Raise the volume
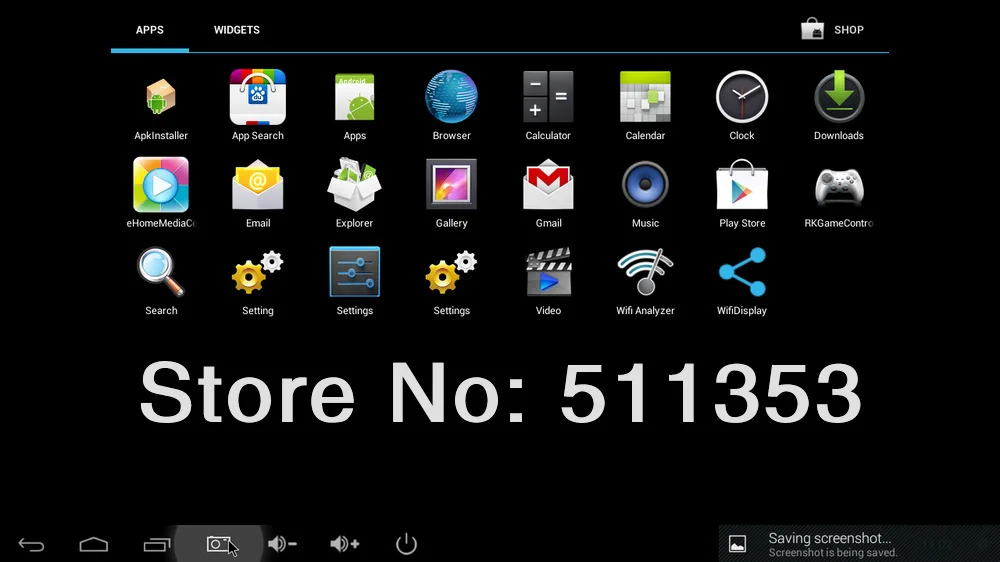The image size is (1000, 562). (x=344, y=544)
